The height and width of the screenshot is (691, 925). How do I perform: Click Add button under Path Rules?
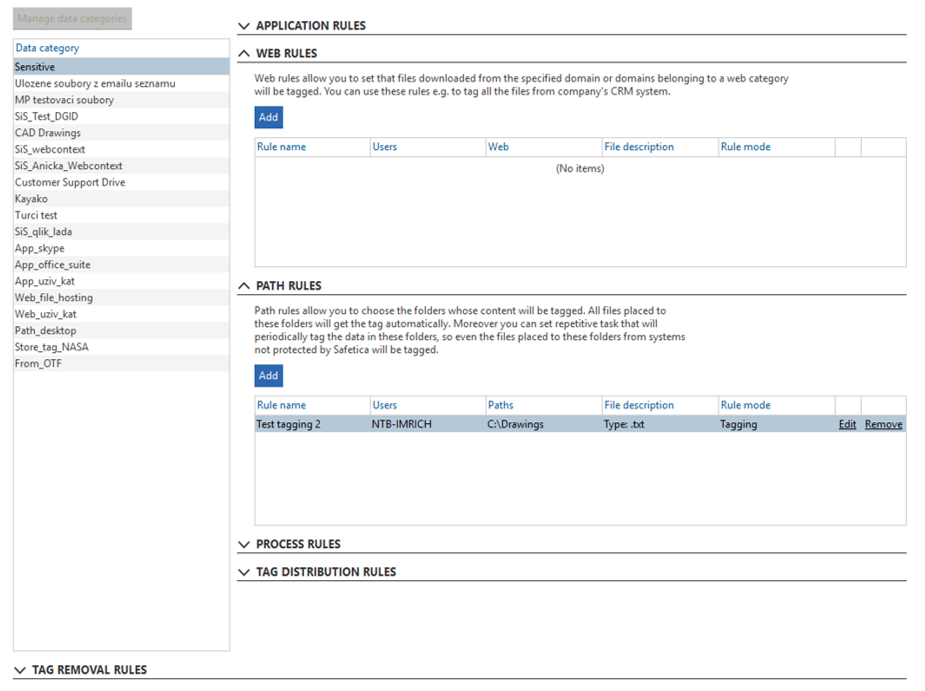point(268,376)
